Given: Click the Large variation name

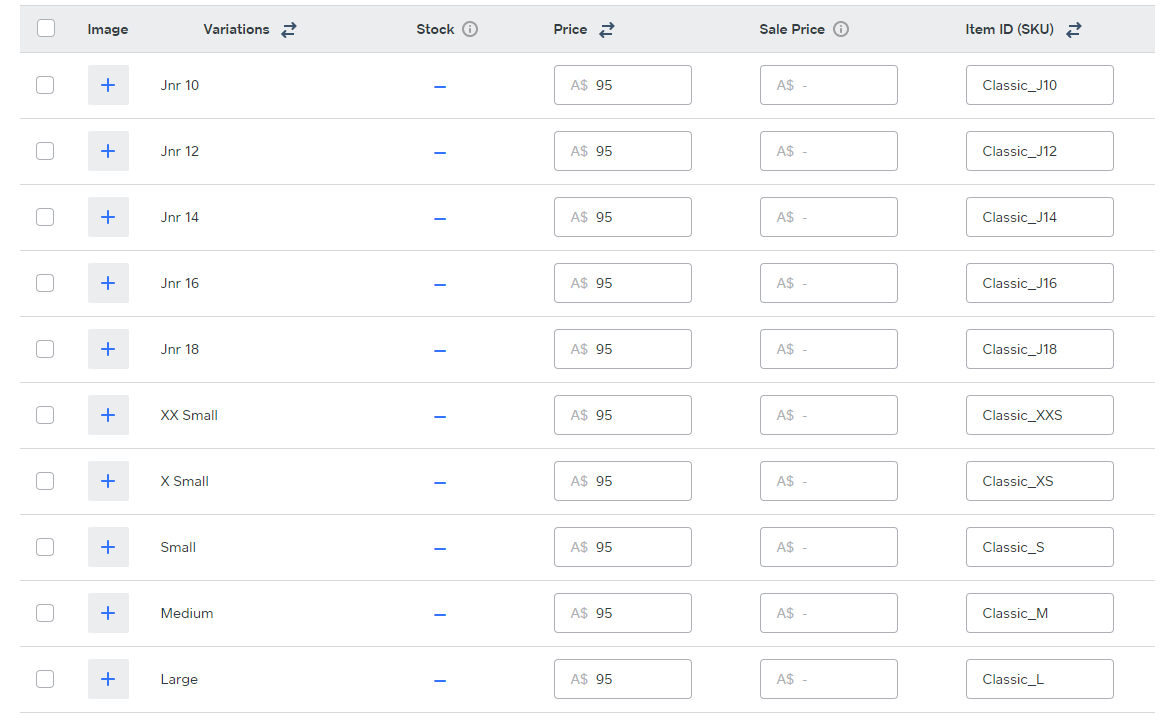Looking at the screenshot, I should coord(179,679).
